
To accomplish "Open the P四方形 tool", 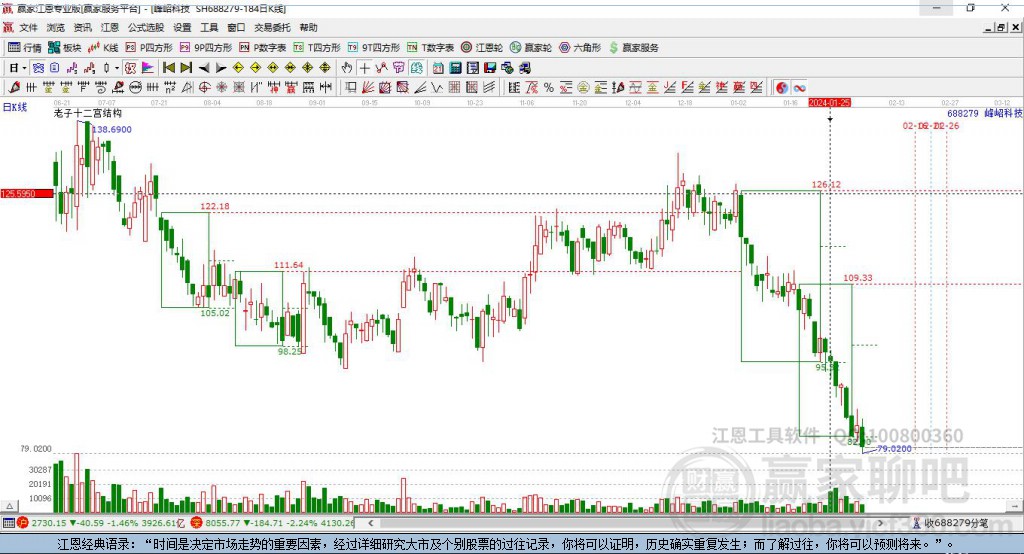I will (149, 48).
